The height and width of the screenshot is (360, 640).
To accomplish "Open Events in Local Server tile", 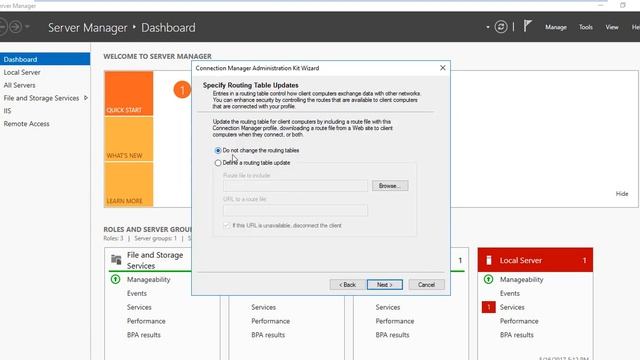I will click(510, 293).
